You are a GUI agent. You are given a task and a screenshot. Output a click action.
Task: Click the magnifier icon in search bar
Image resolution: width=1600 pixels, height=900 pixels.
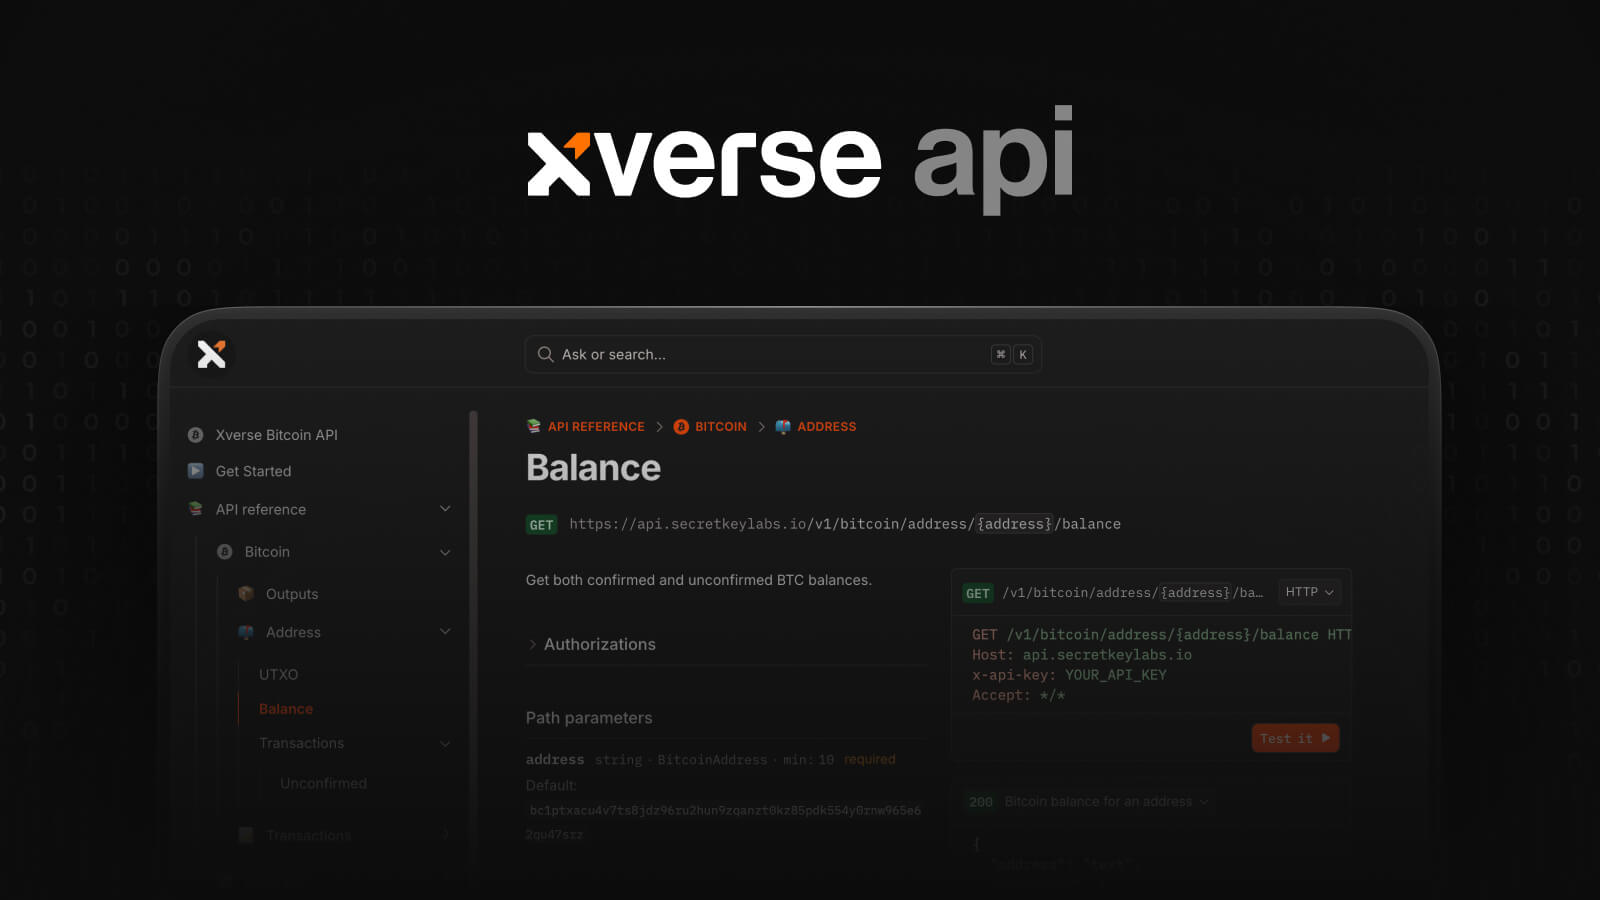[545, 354]
